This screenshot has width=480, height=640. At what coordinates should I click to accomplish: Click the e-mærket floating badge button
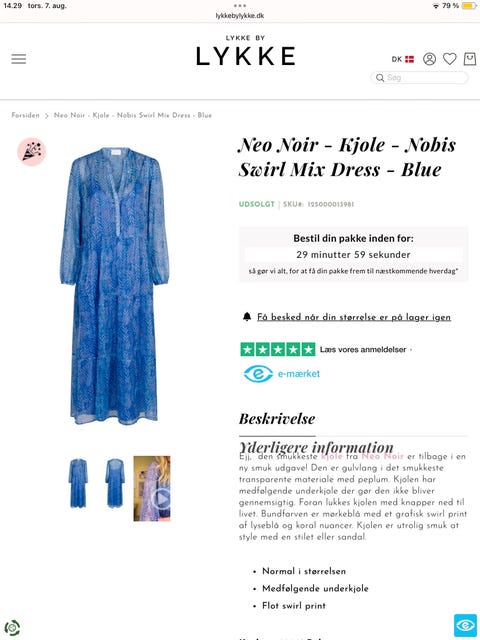click(465, 625)
